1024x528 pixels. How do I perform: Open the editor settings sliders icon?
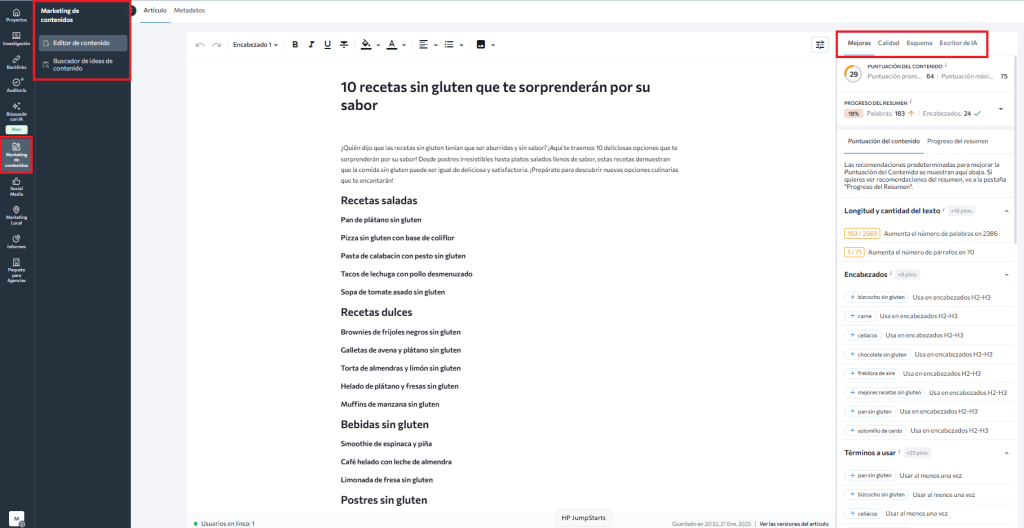pos(820,44)
